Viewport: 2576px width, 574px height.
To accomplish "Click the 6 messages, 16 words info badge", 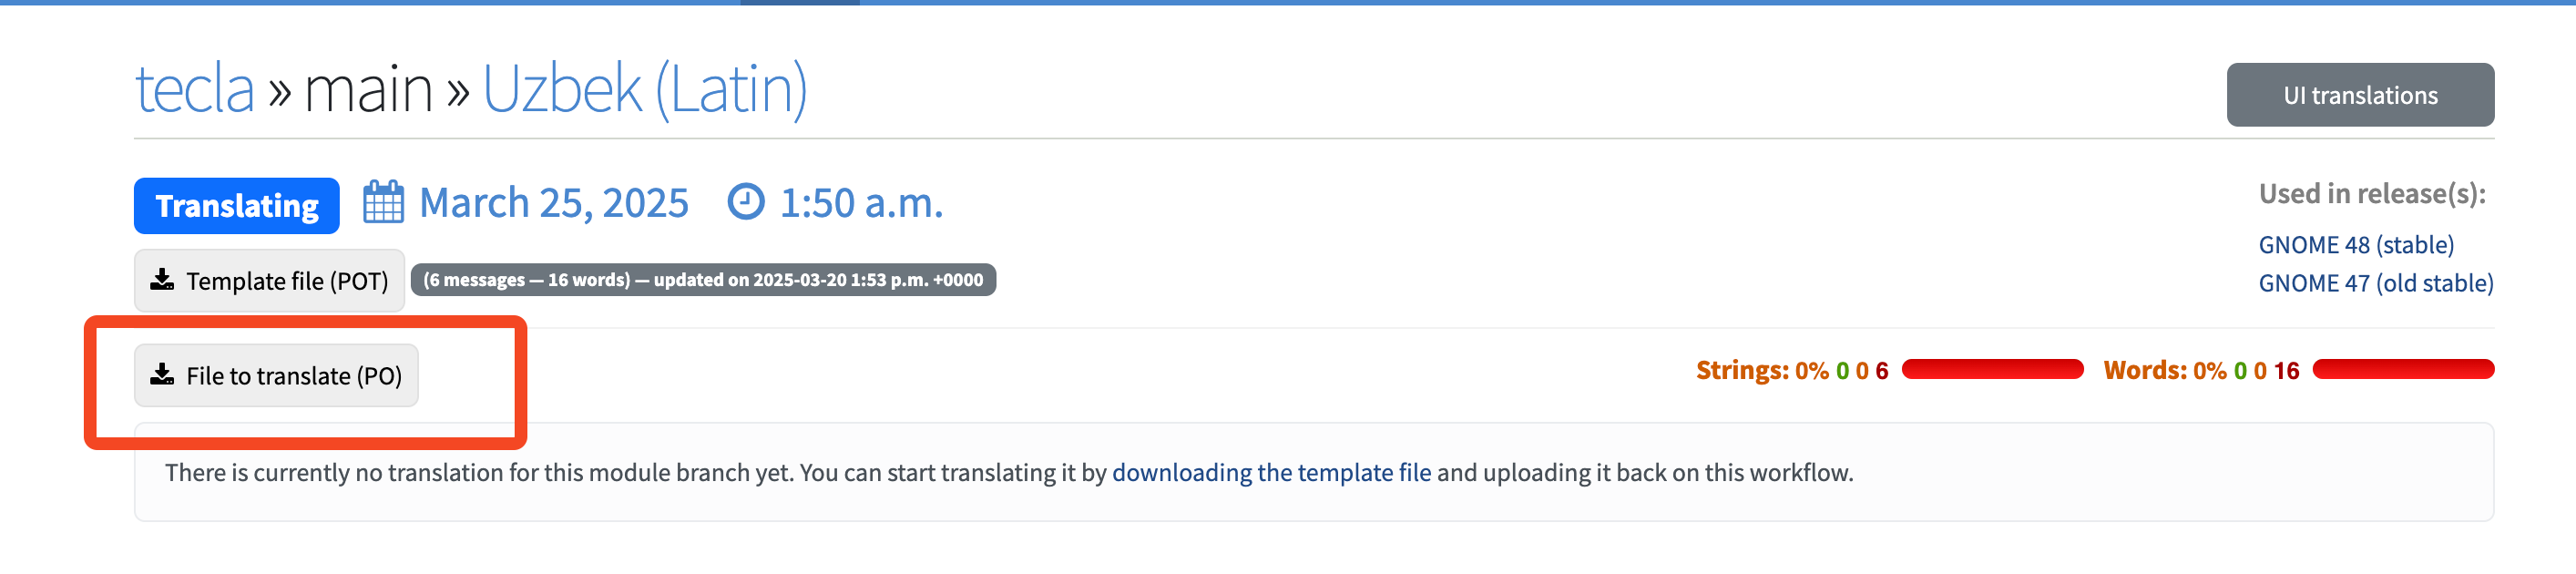I will 703,280.
